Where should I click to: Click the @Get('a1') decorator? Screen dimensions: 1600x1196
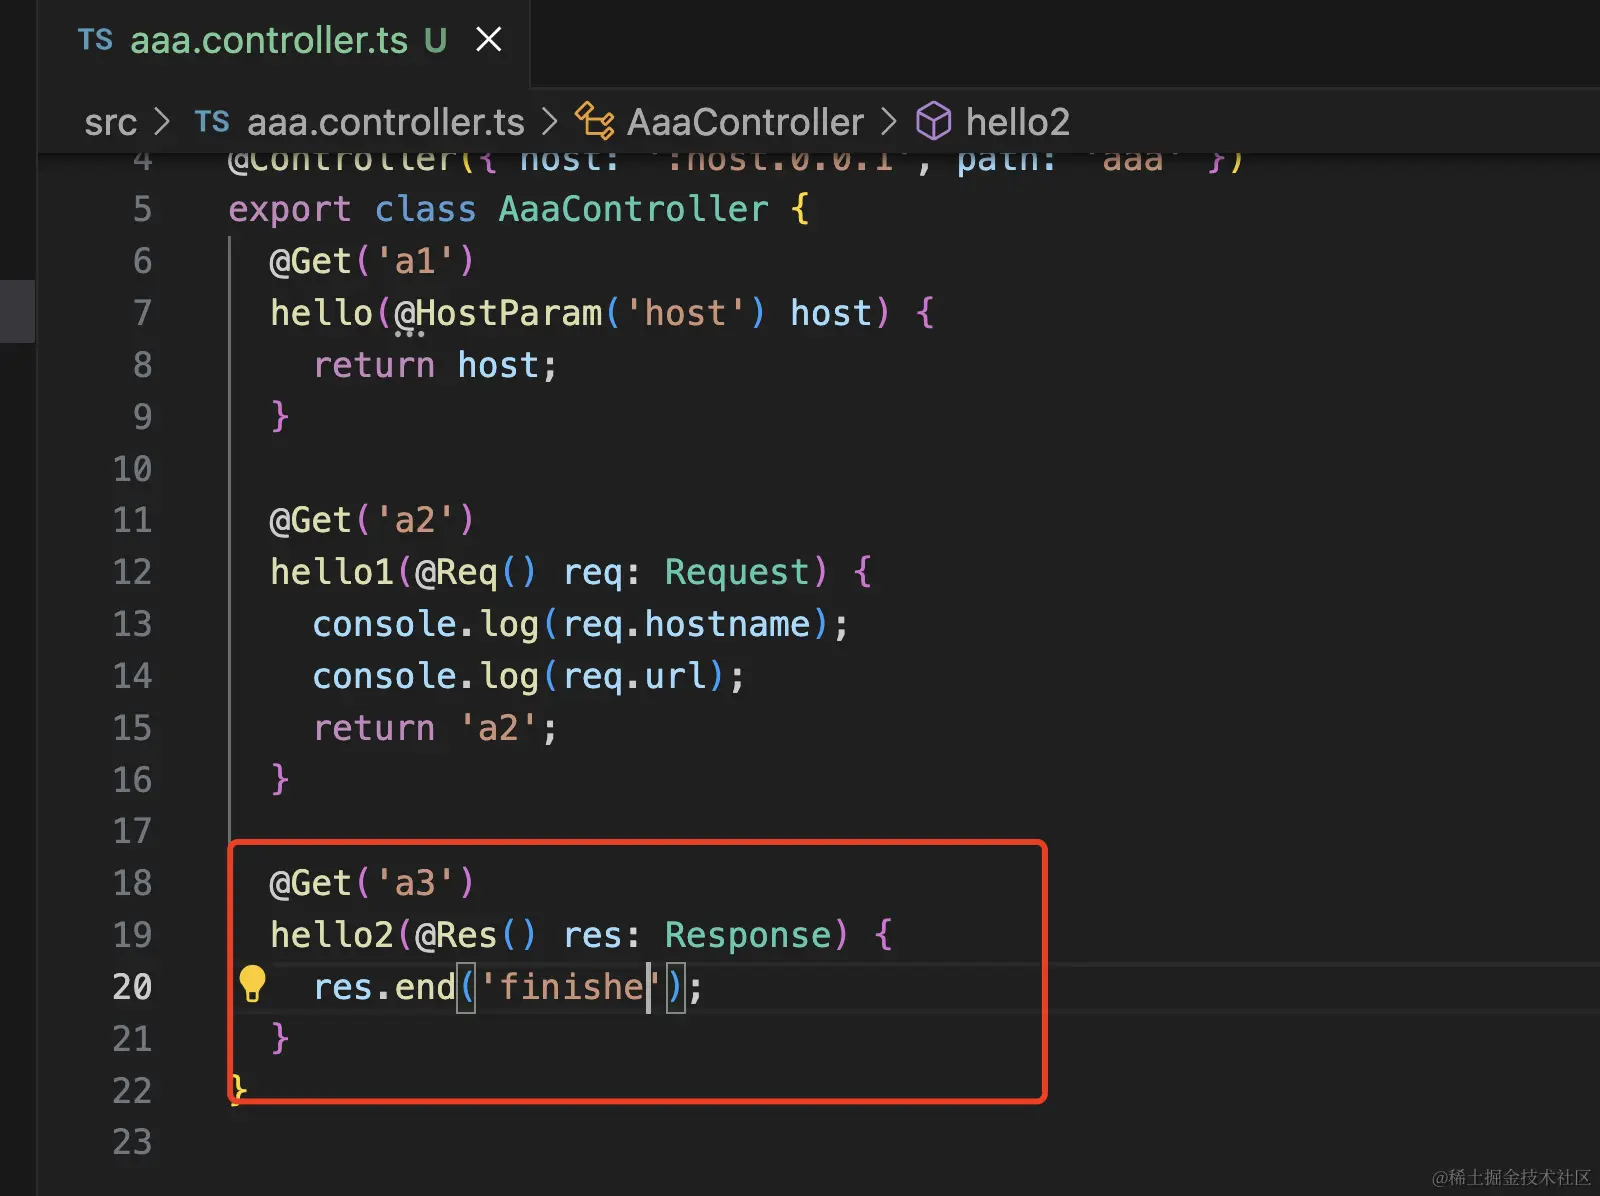(372, 261)
